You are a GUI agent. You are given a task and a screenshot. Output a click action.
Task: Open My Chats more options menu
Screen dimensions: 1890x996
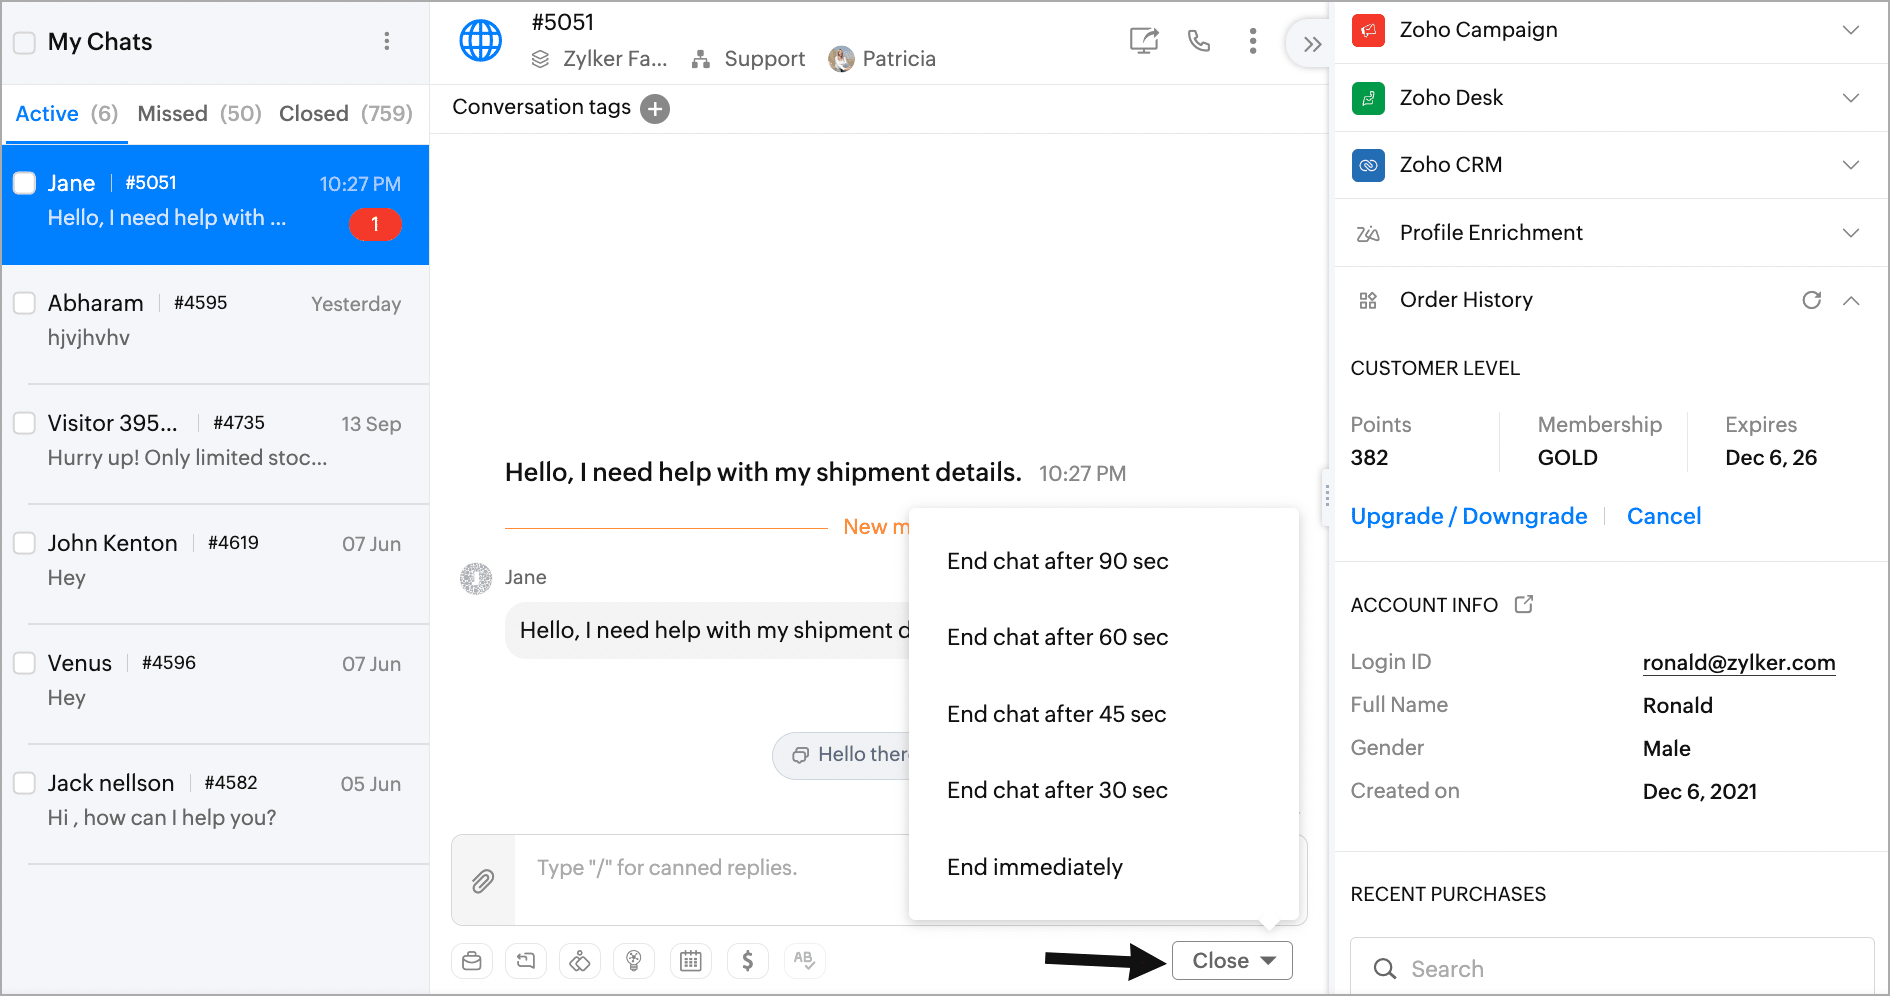[x=387, y=41]
